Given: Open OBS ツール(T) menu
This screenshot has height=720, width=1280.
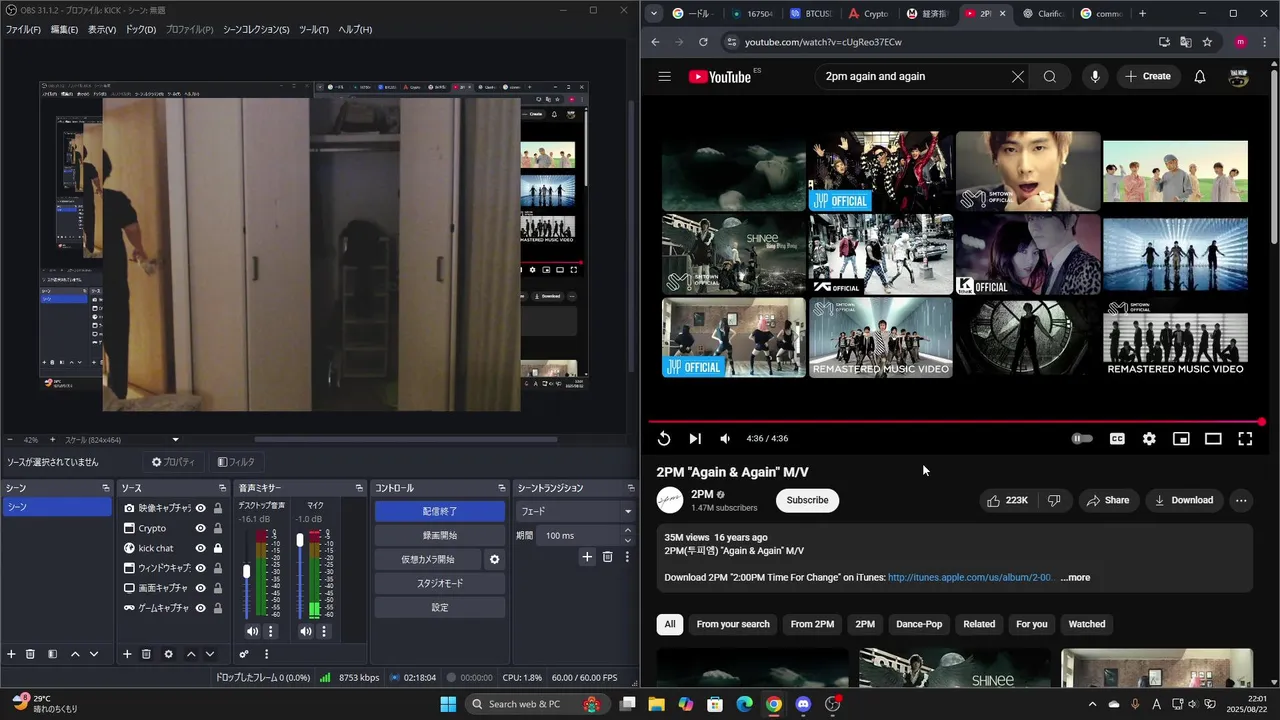Looking at the screenshot, I should 314,29.
